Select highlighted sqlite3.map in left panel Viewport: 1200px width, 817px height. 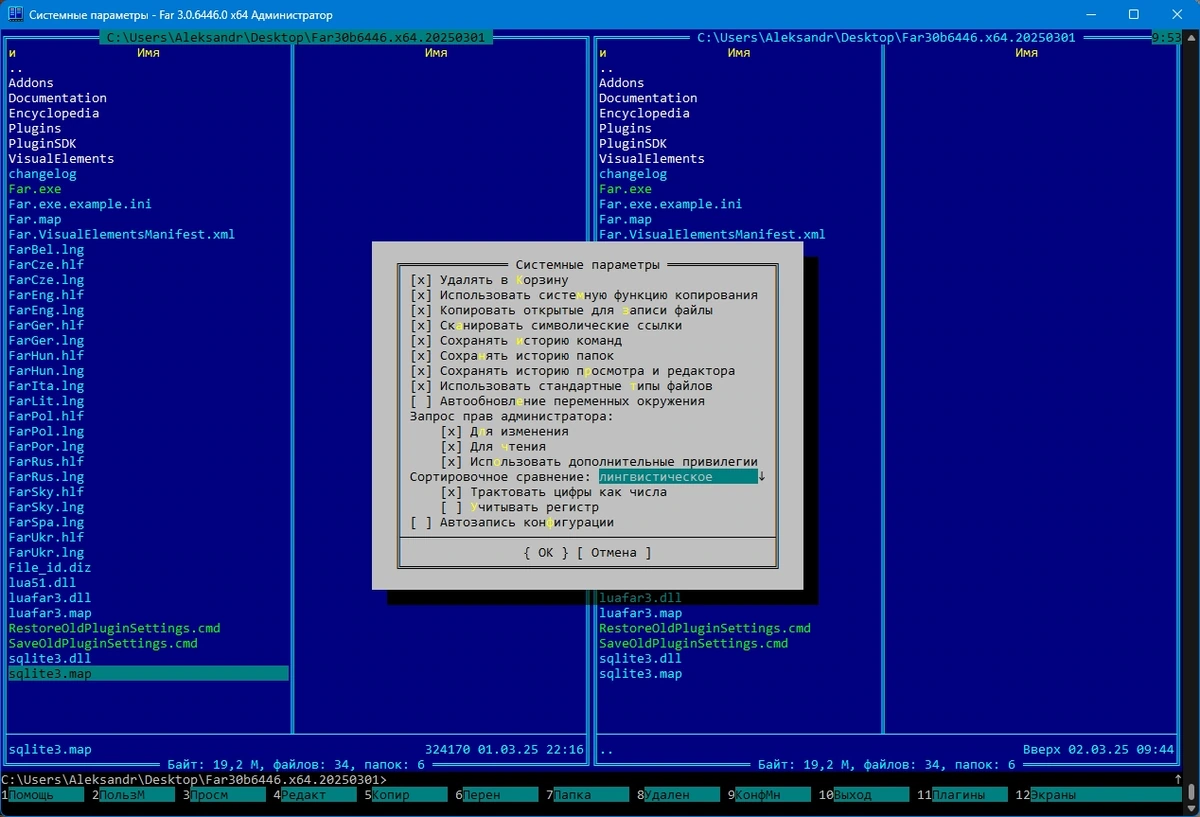148,673
